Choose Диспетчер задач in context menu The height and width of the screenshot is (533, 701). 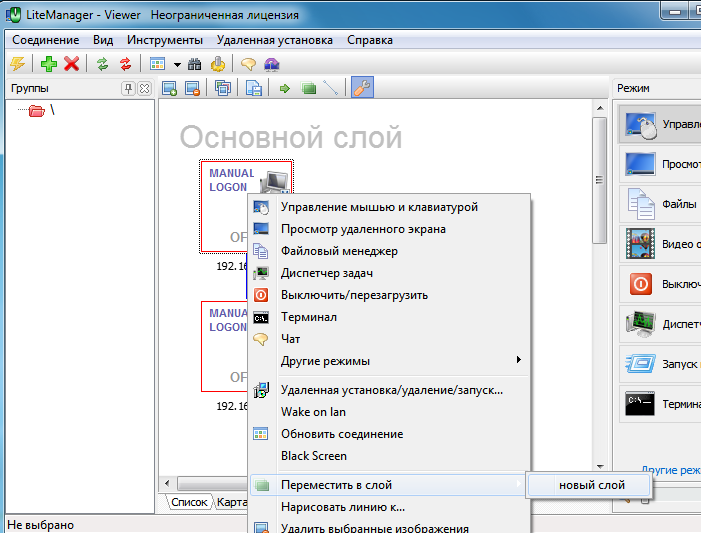[389, 273]
